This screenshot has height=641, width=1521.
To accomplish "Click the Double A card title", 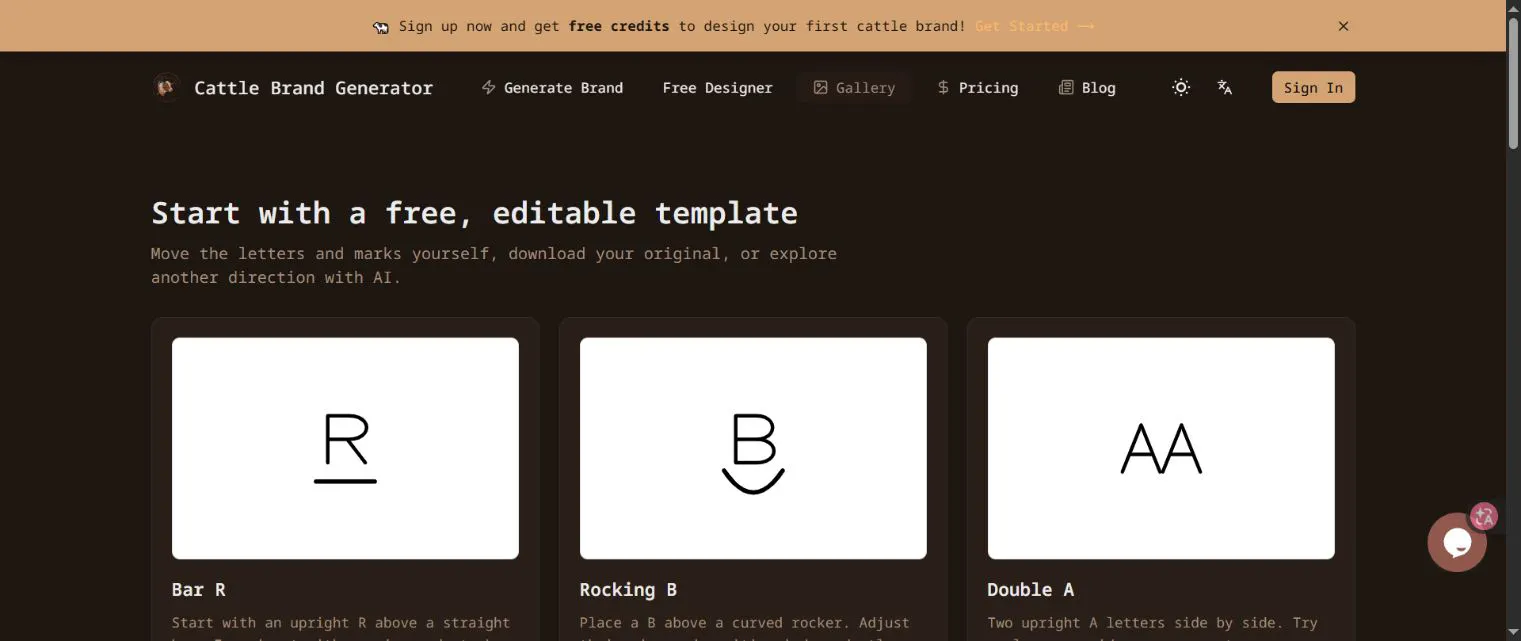I will click(1030, 590).
